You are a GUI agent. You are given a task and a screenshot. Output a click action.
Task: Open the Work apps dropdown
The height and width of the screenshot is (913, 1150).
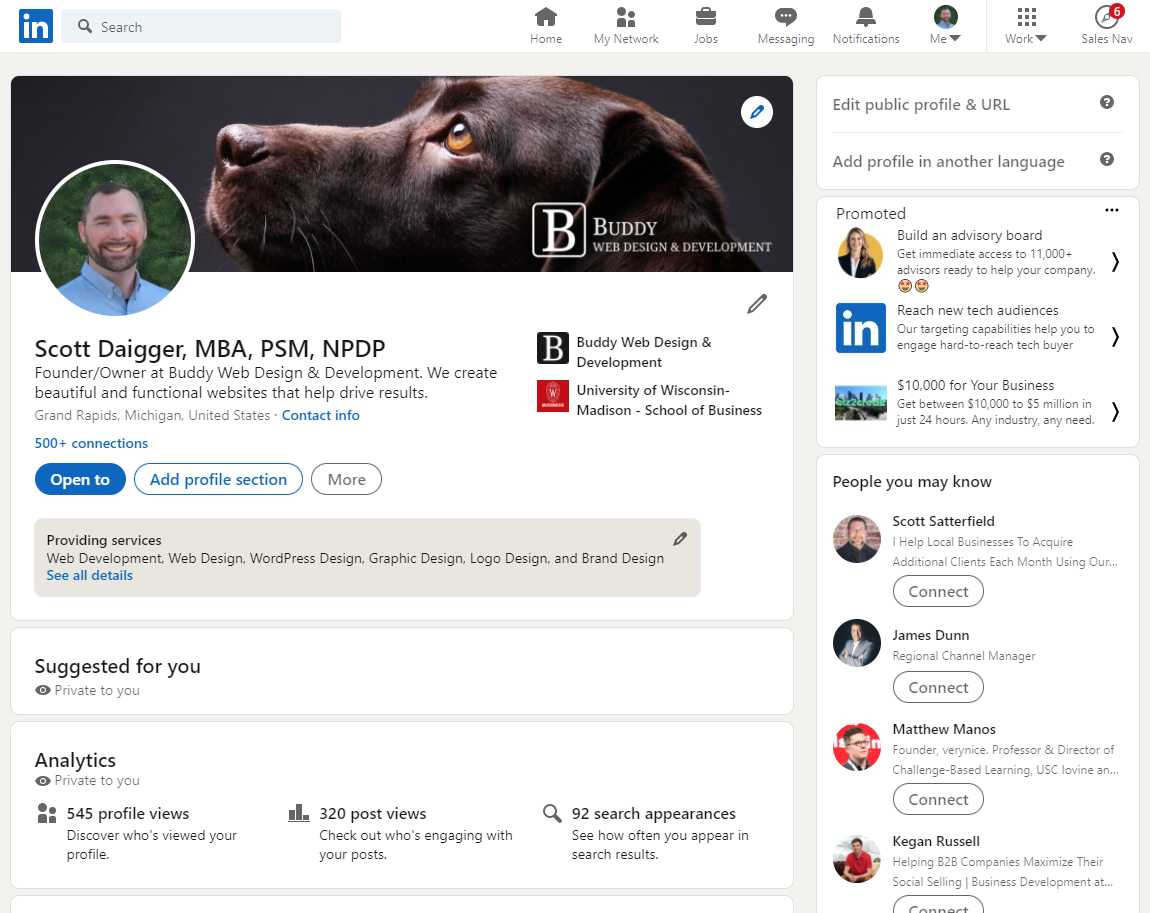click(1025, 25)
